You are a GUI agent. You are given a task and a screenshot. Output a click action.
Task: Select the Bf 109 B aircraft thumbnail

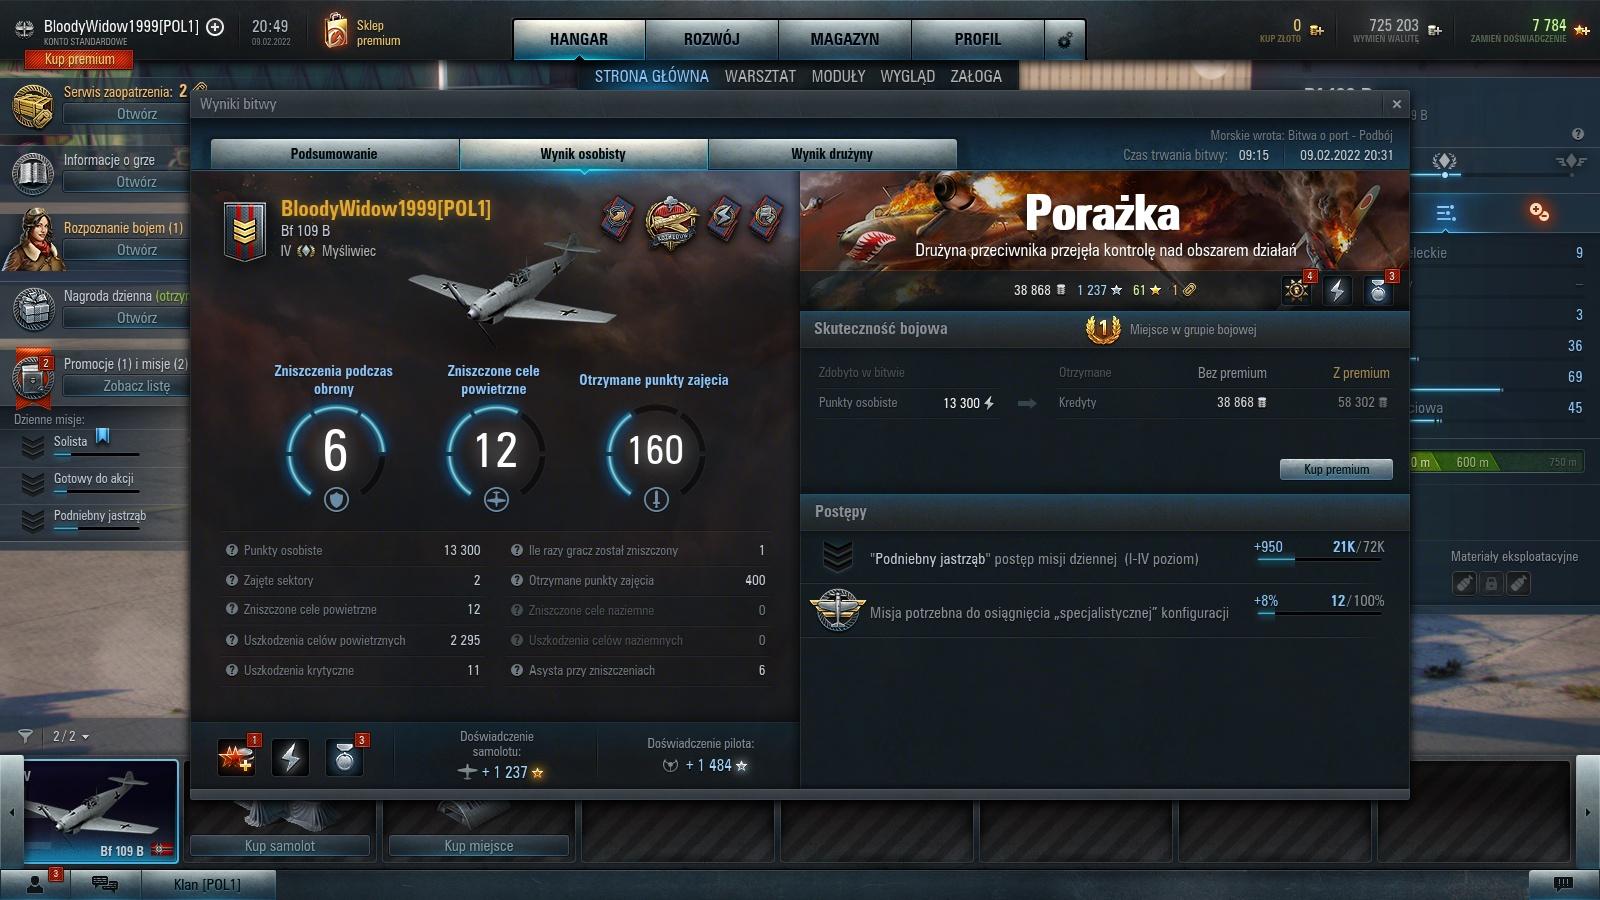point(100,811)
